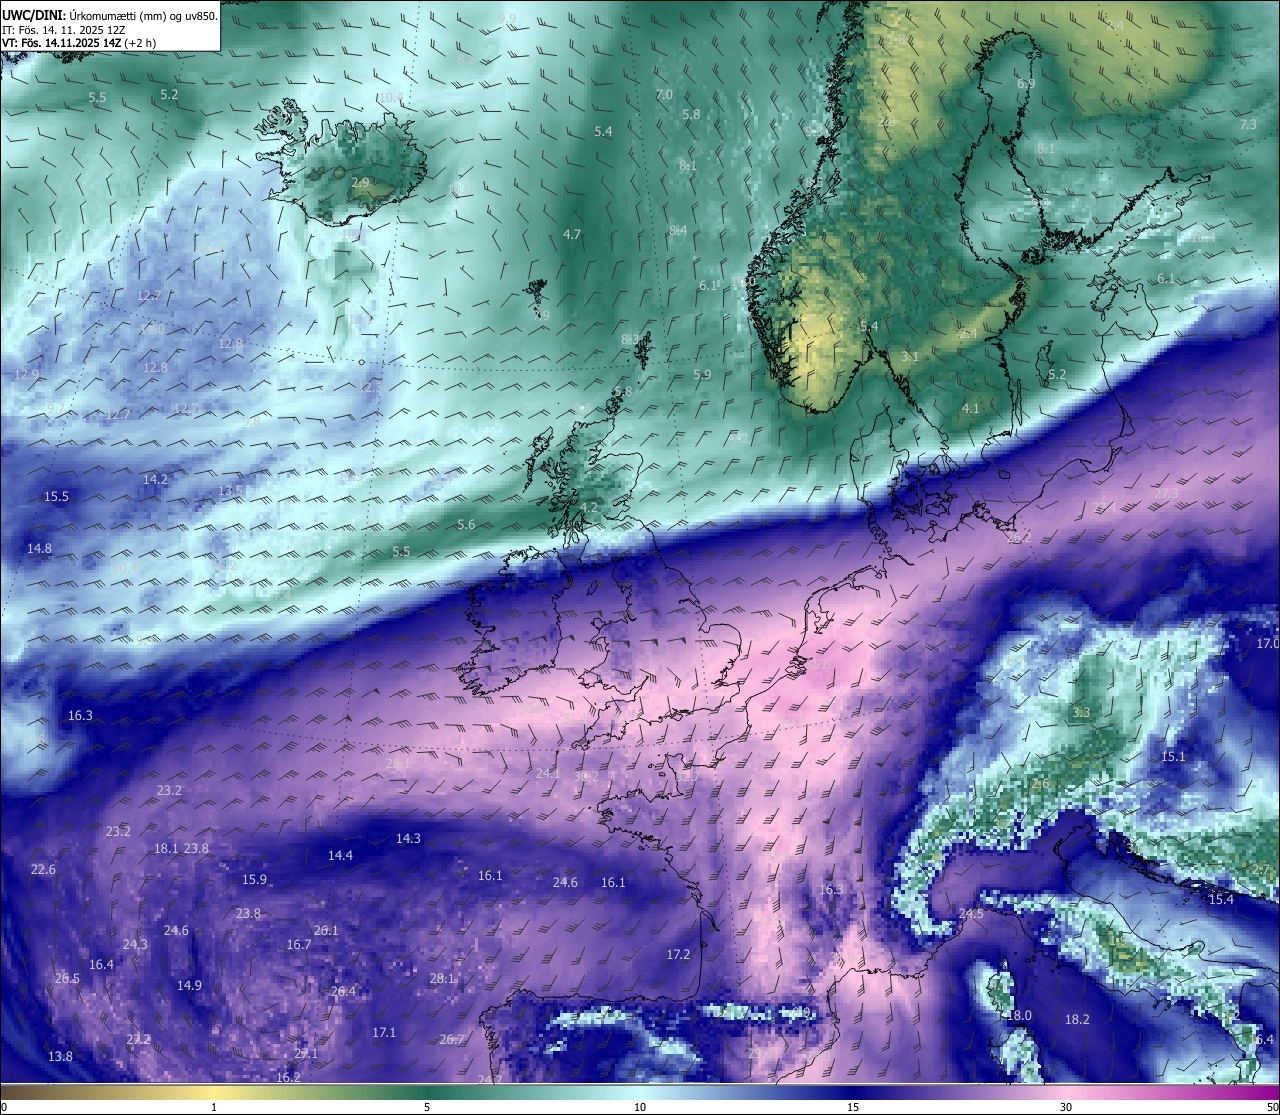Click the '15' label on the color scale
The image size is (1280, 1115).
853,1107
